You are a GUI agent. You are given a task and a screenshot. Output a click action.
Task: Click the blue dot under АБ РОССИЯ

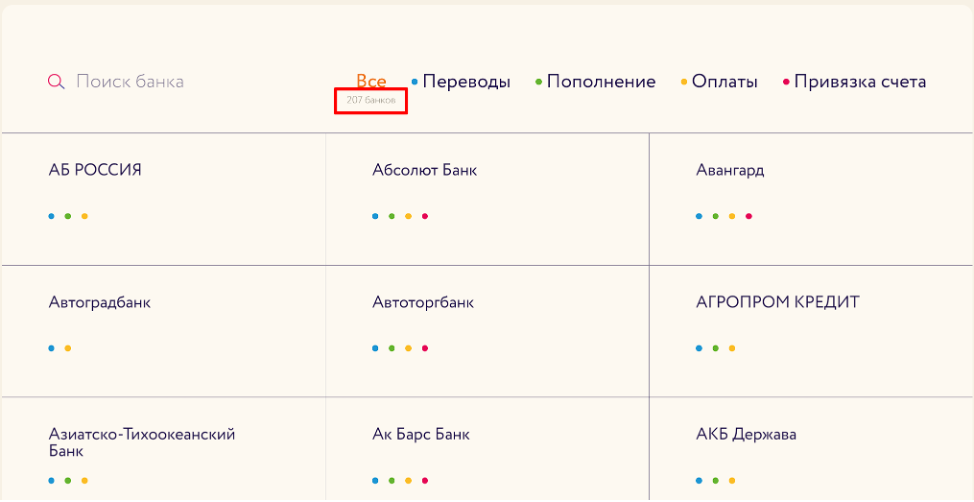tap(51, 216)
